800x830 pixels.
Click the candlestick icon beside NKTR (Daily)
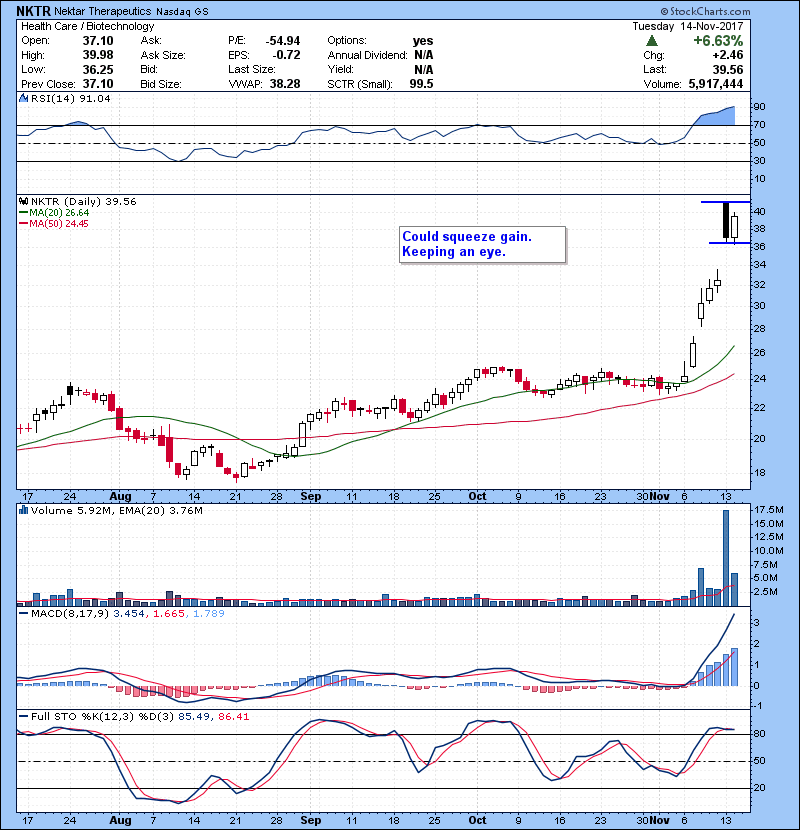[x=23, y=202]
